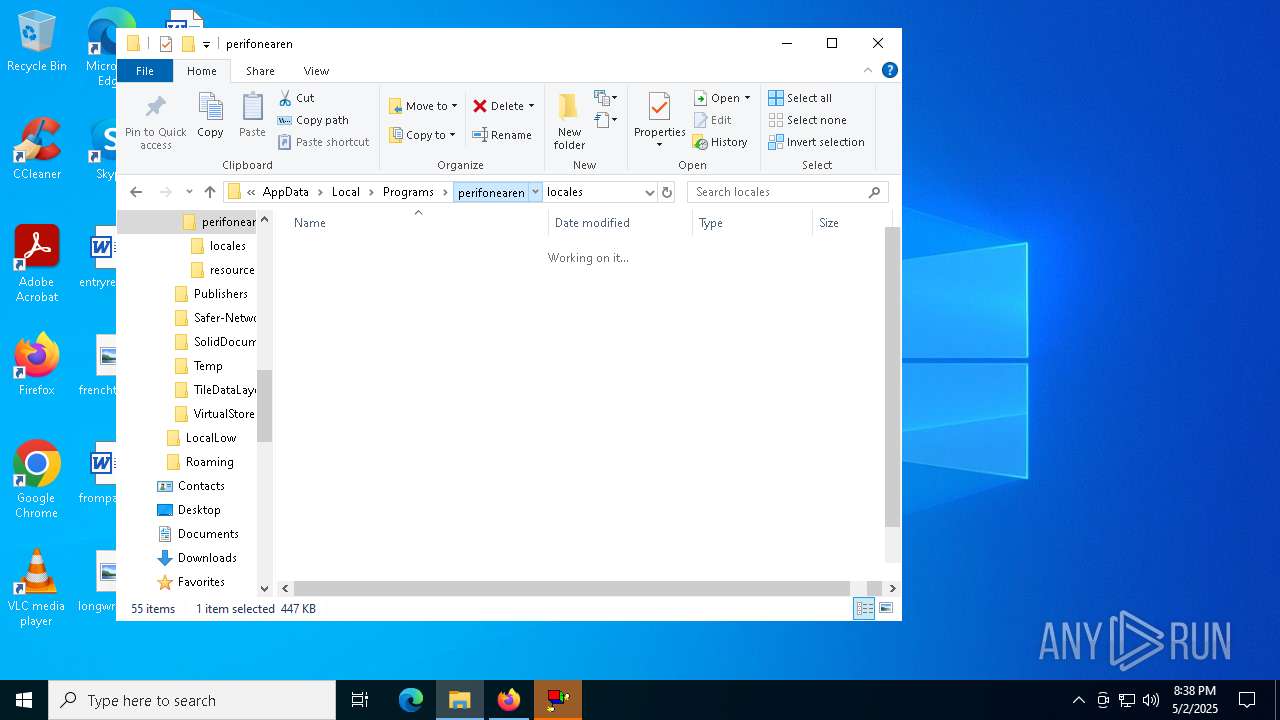Click the Search locales field

click(788, 192)
